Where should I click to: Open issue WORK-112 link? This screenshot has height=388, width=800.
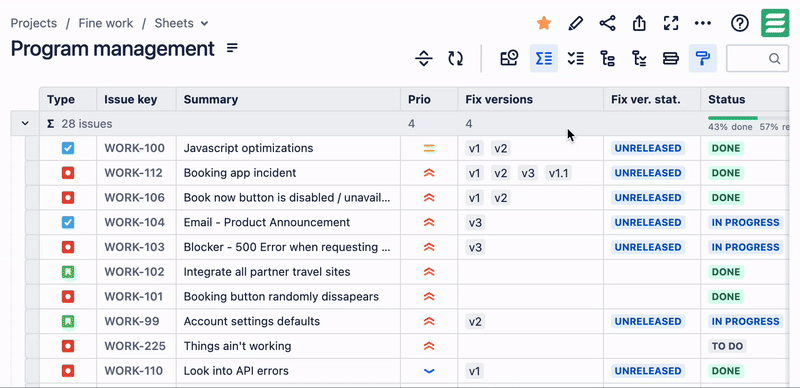point(135,173)
